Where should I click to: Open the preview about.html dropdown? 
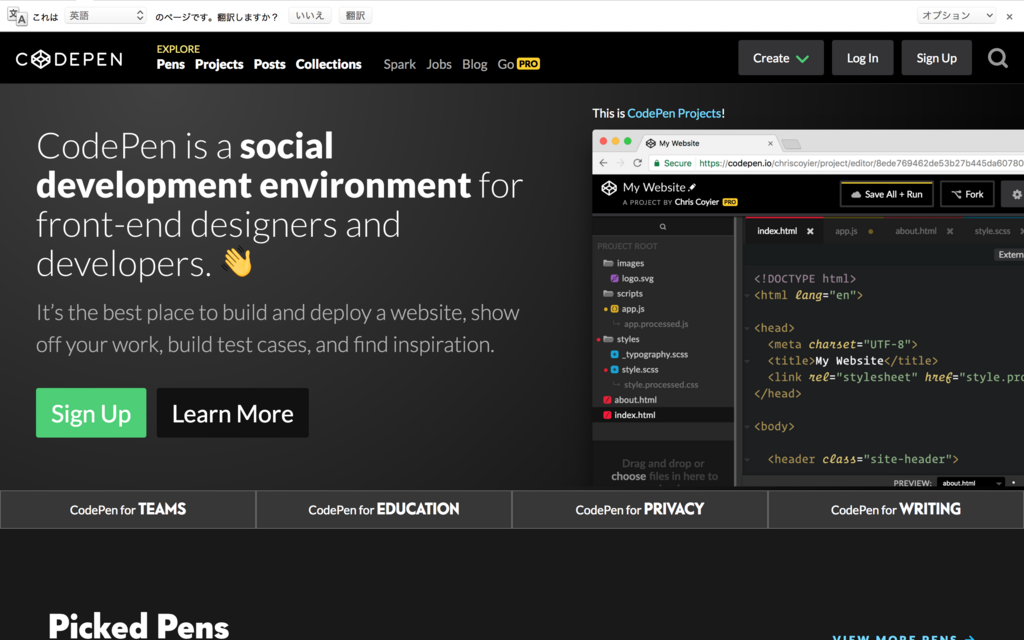click(x=971, y=483)
